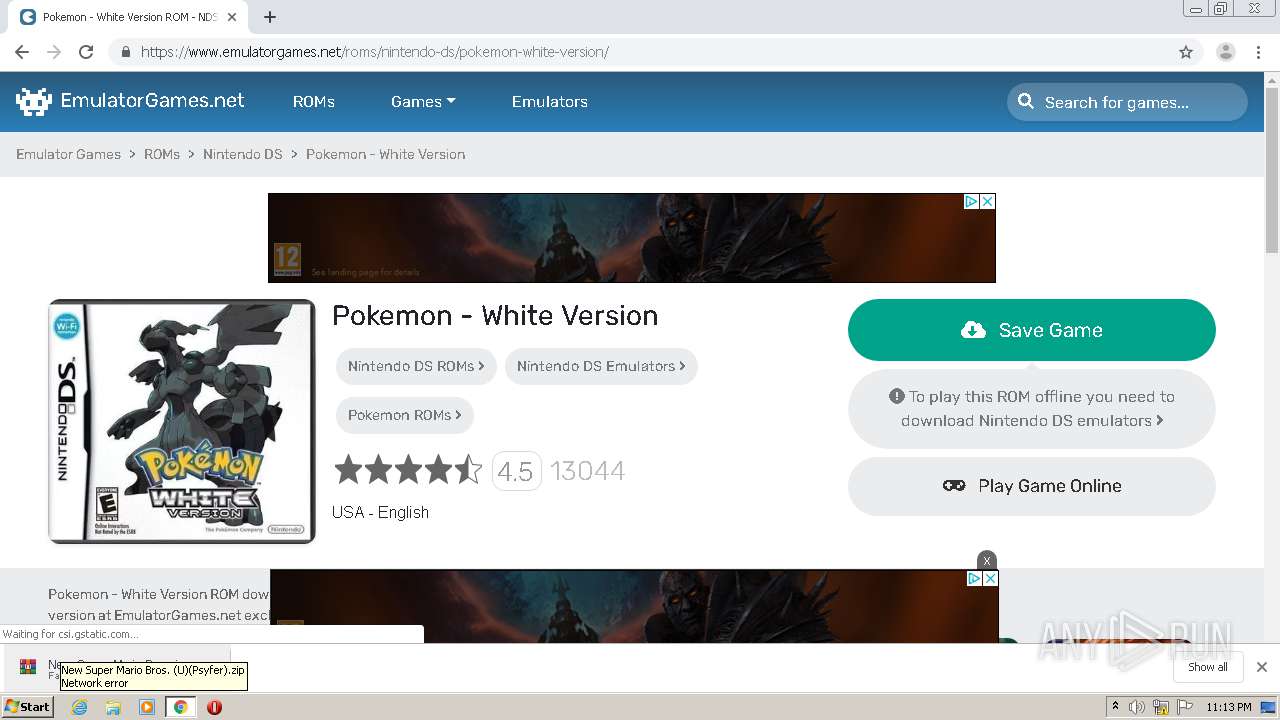Image resolution: width=1280 pixels, height=720 pixels.
Task: Show hidden system tray icons
Action: click(1115, 707)
